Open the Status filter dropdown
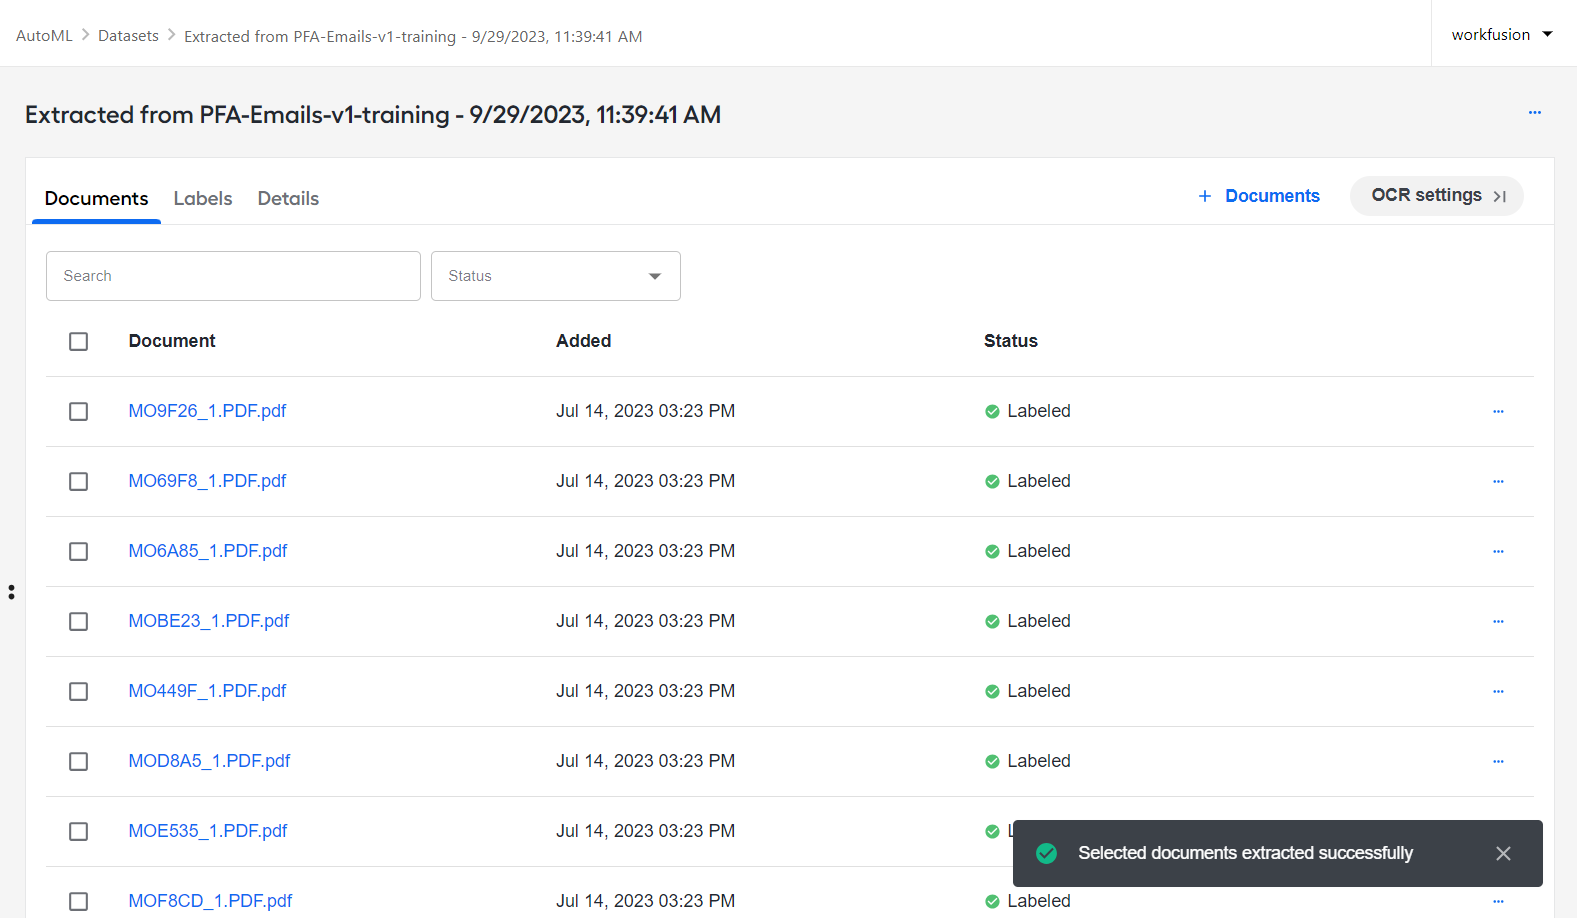The image size is (1577, 918). click(x=556, y=276)
